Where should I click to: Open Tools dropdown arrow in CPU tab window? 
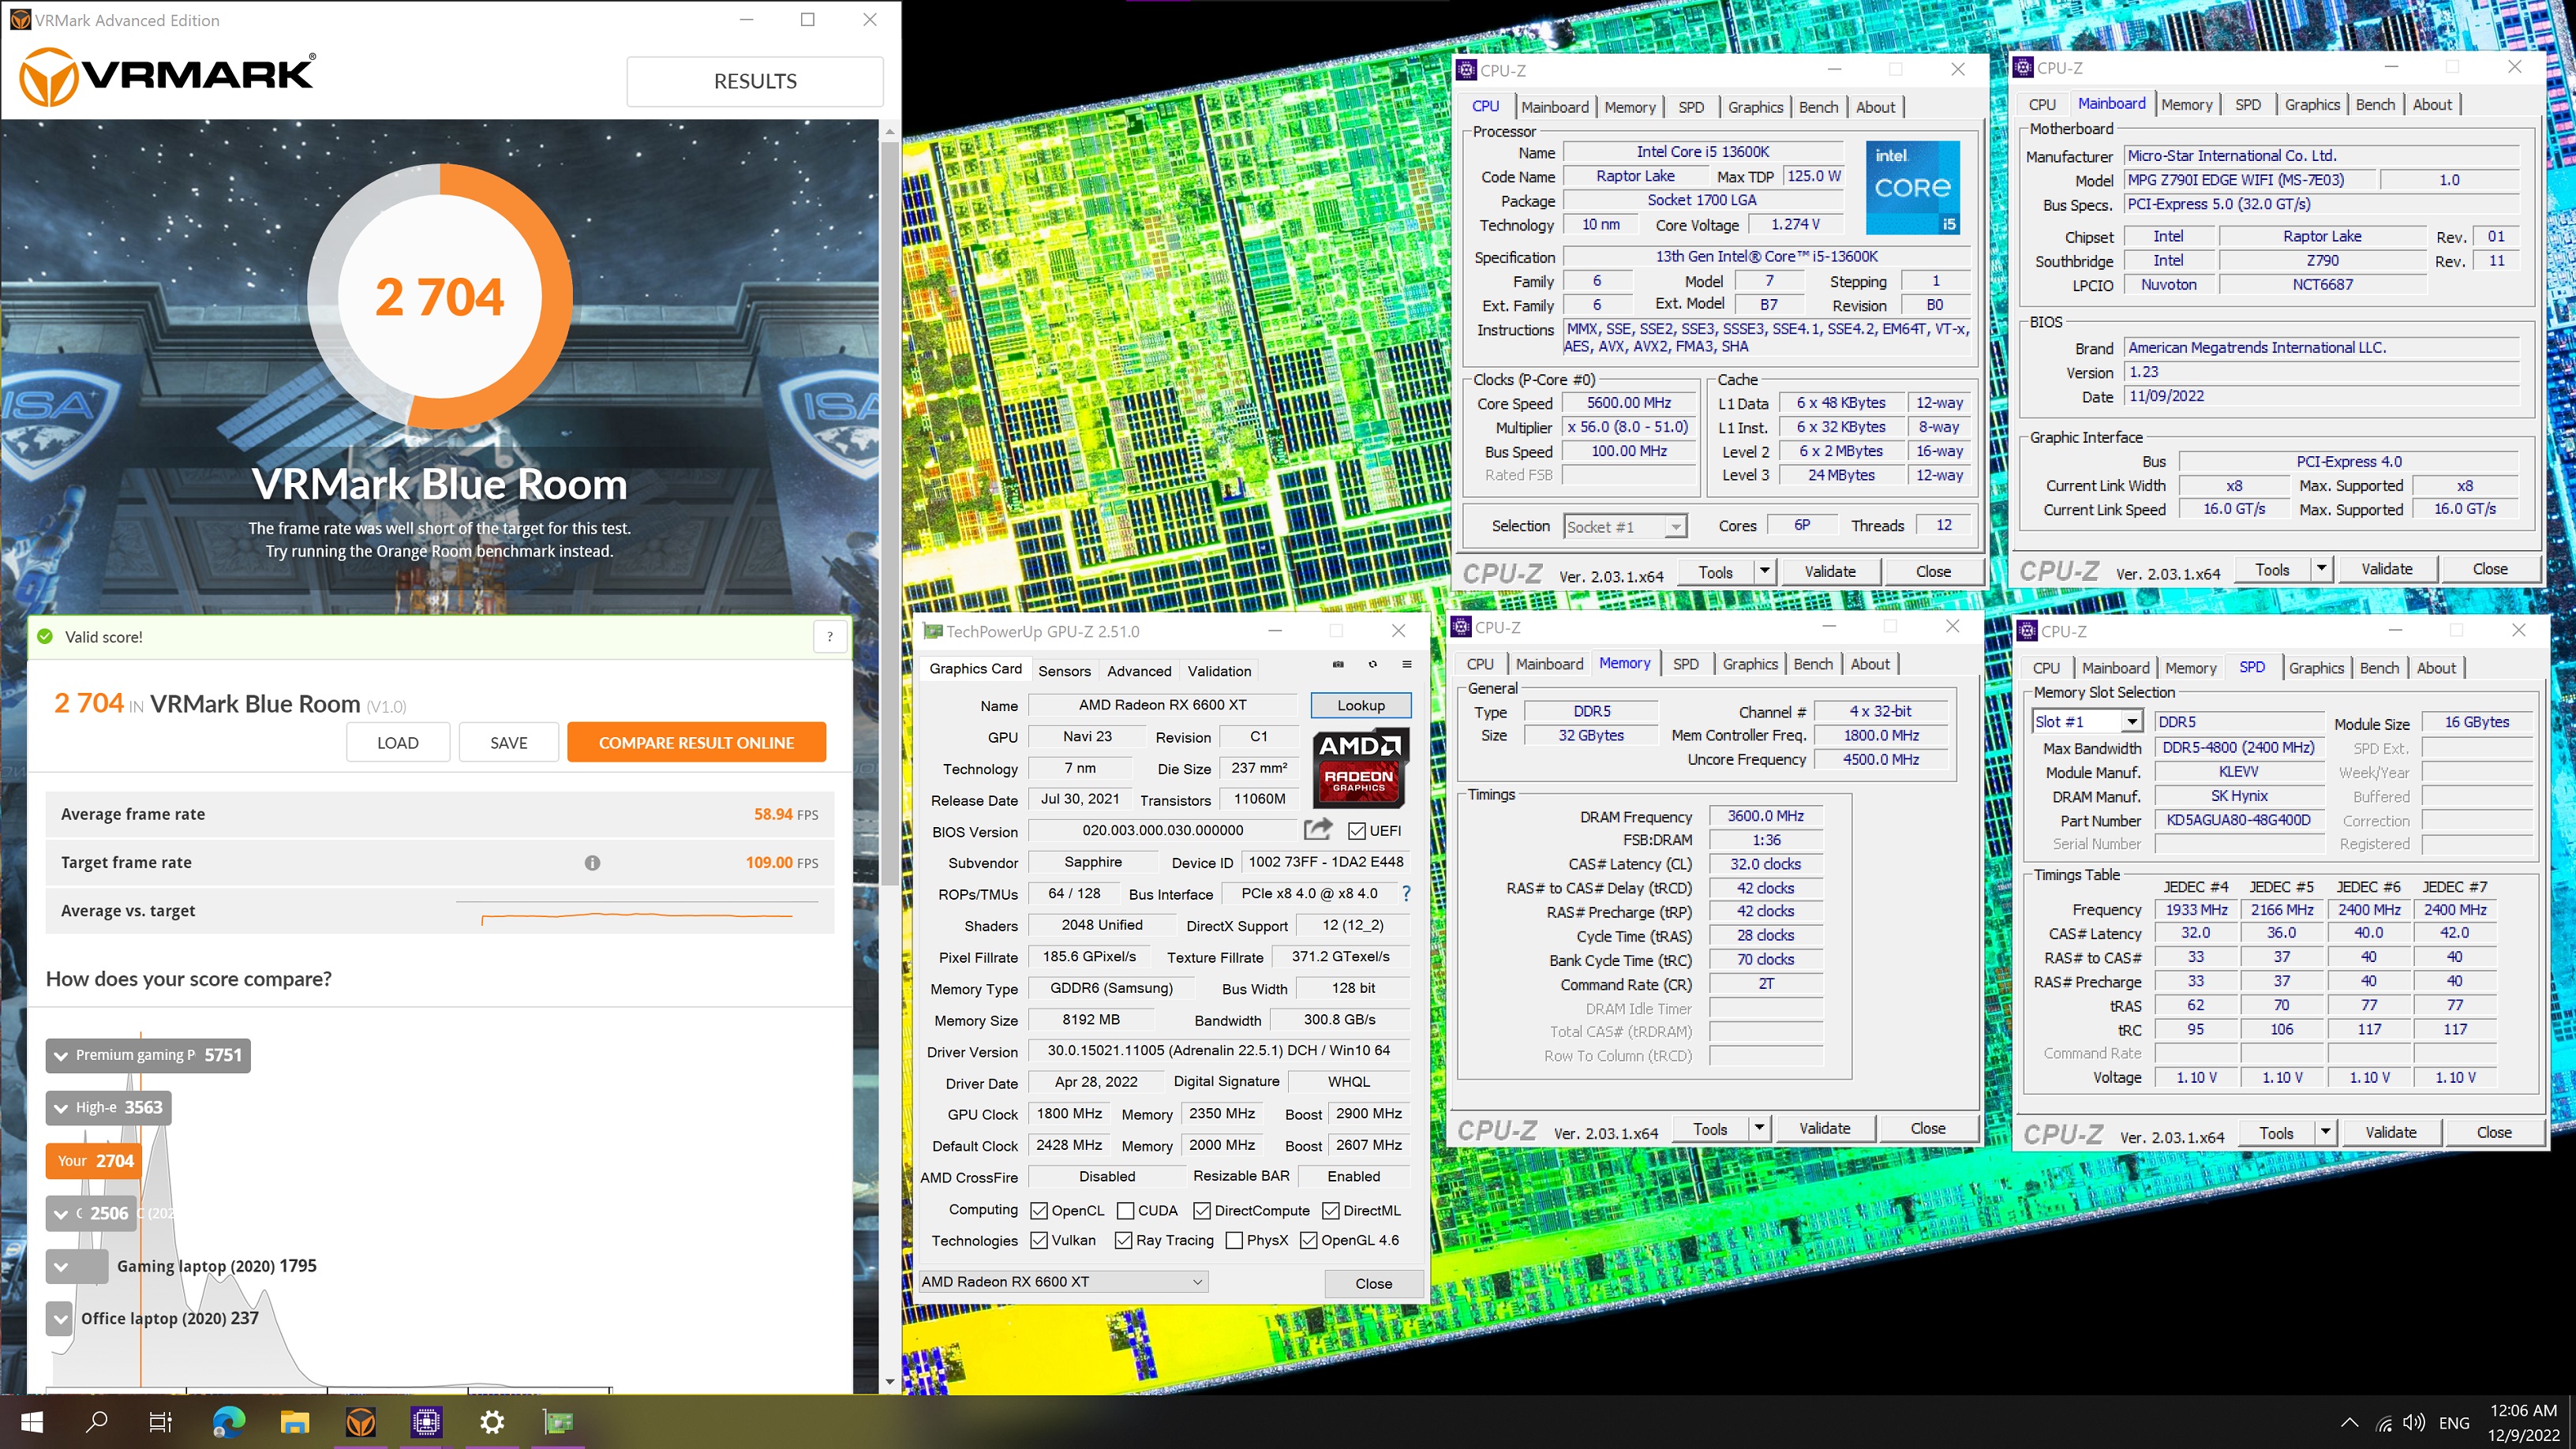(1765, 571)
